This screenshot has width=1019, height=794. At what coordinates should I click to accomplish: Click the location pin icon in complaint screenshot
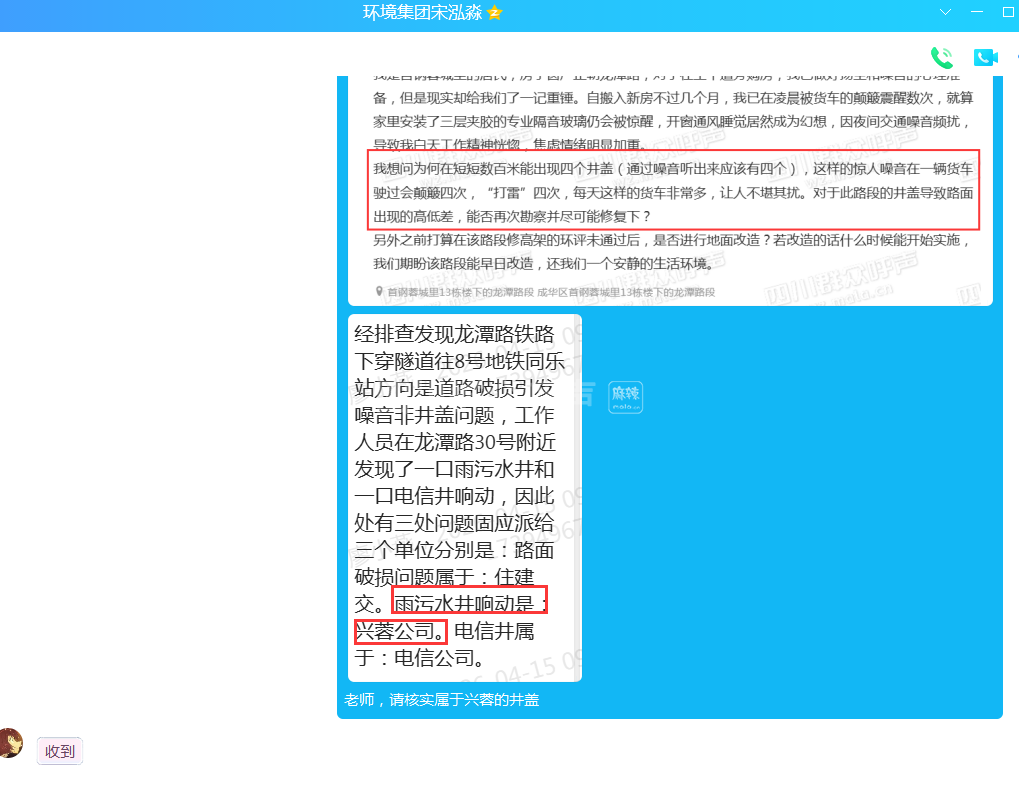click(x=379, y=292)
